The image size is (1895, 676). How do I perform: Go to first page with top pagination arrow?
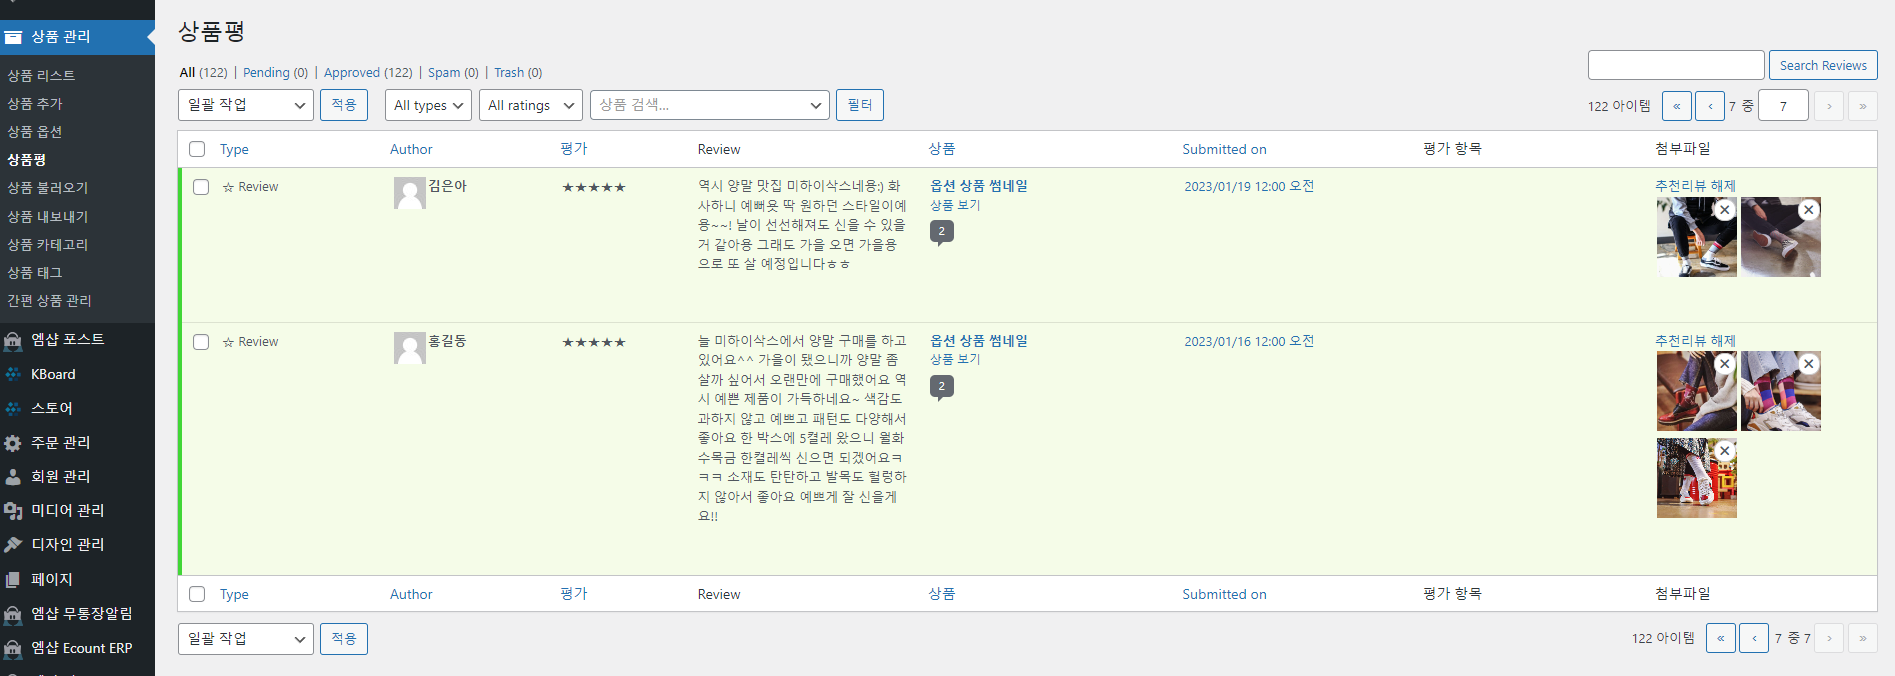(x=1676, y=106)
